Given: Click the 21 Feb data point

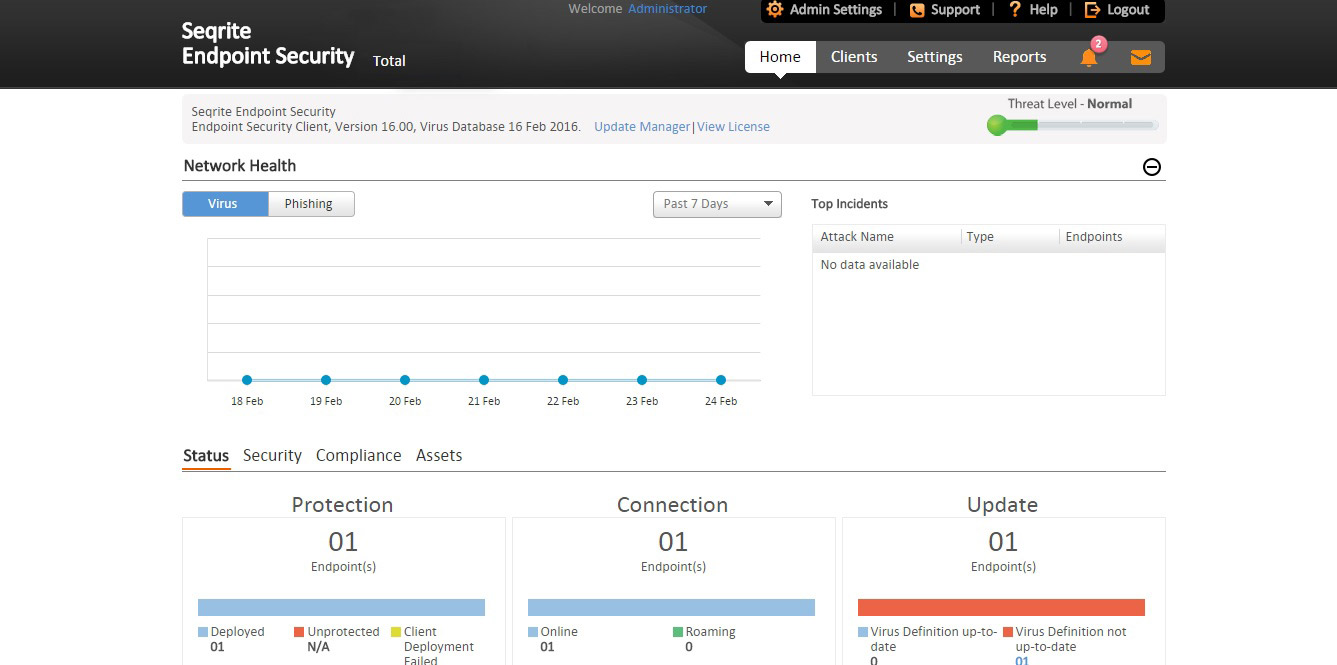Looking at the screenshot, I should click(x=484, y=380).
